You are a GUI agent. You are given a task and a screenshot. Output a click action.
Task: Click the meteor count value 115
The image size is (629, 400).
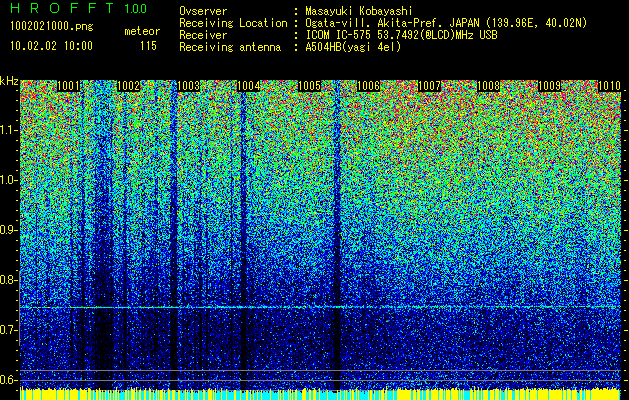pos(148,46)
